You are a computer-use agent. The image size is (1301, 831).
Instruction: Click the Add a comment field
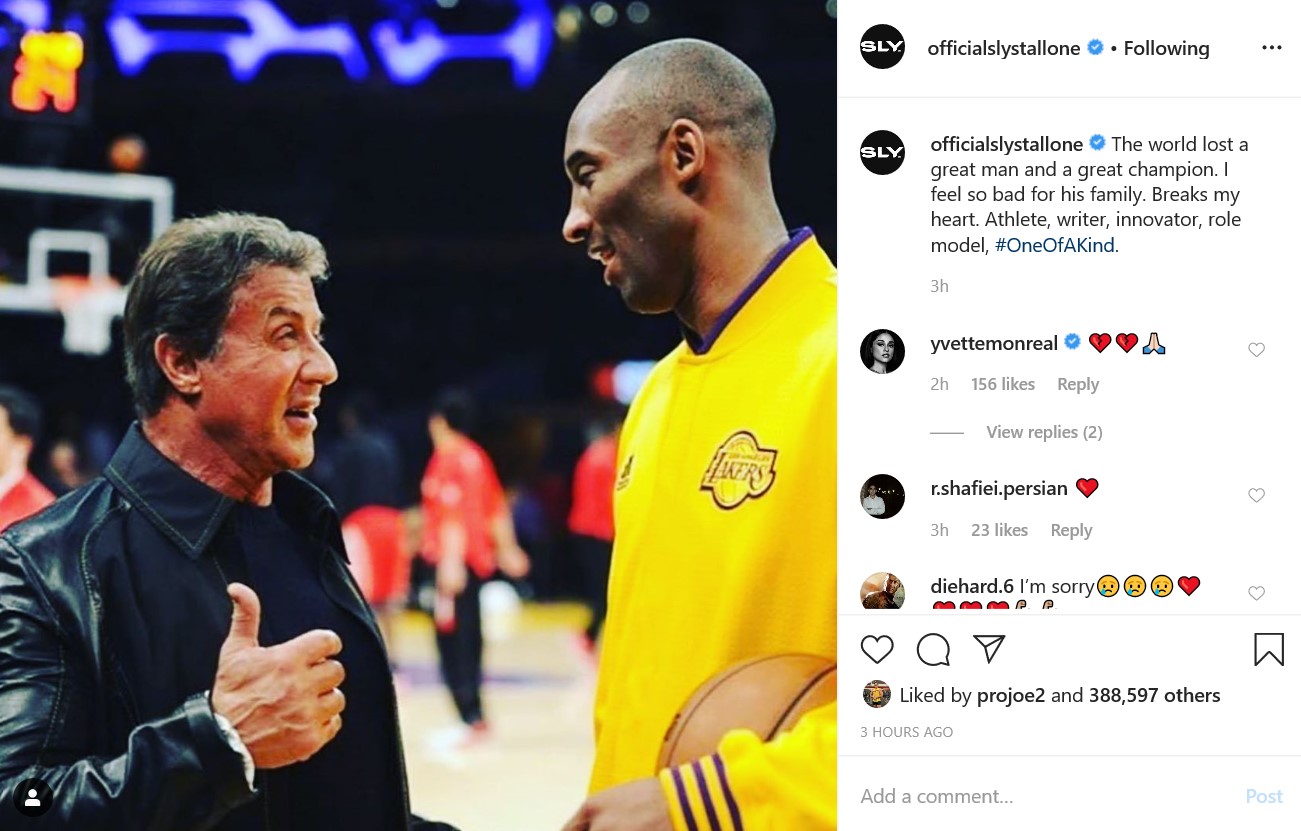(x=1040, y=796)
